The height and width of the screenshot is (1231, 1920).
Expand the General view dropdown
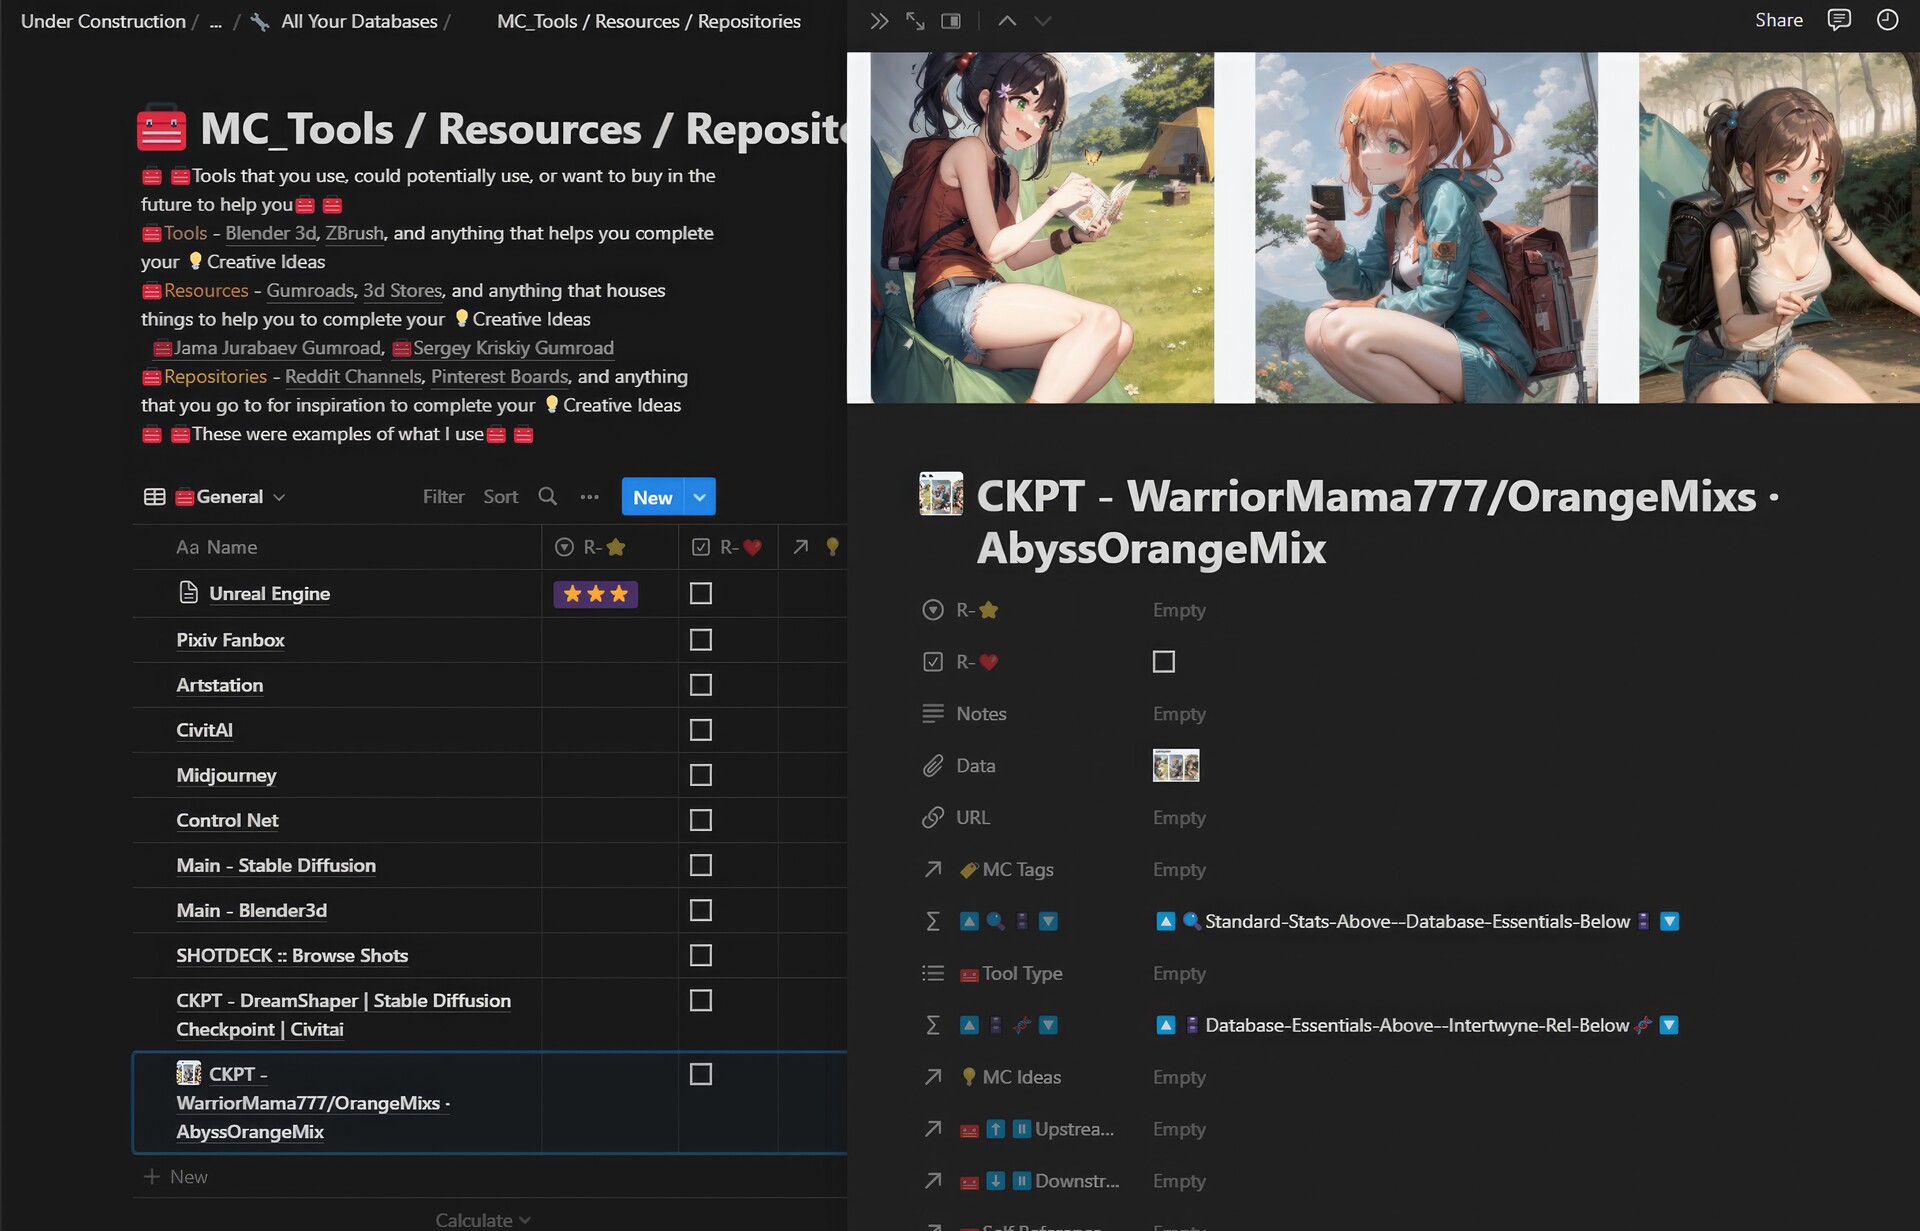pyautogui.click(x=279, y=497)
